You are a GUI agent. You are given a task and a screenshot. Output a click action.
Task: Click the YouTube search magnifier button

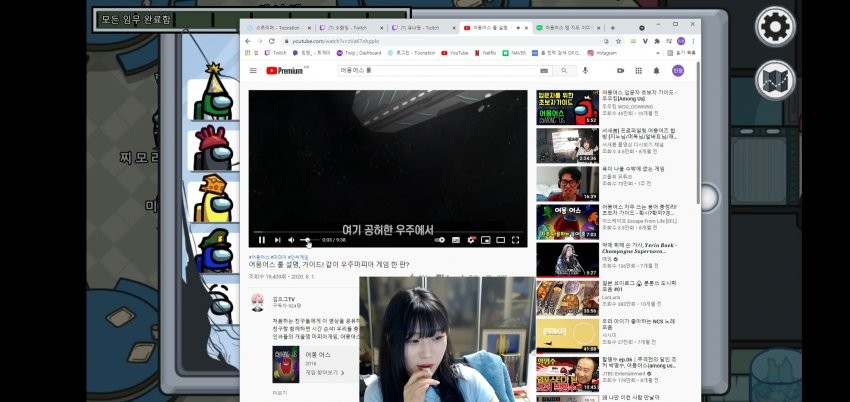pos(564,70)
